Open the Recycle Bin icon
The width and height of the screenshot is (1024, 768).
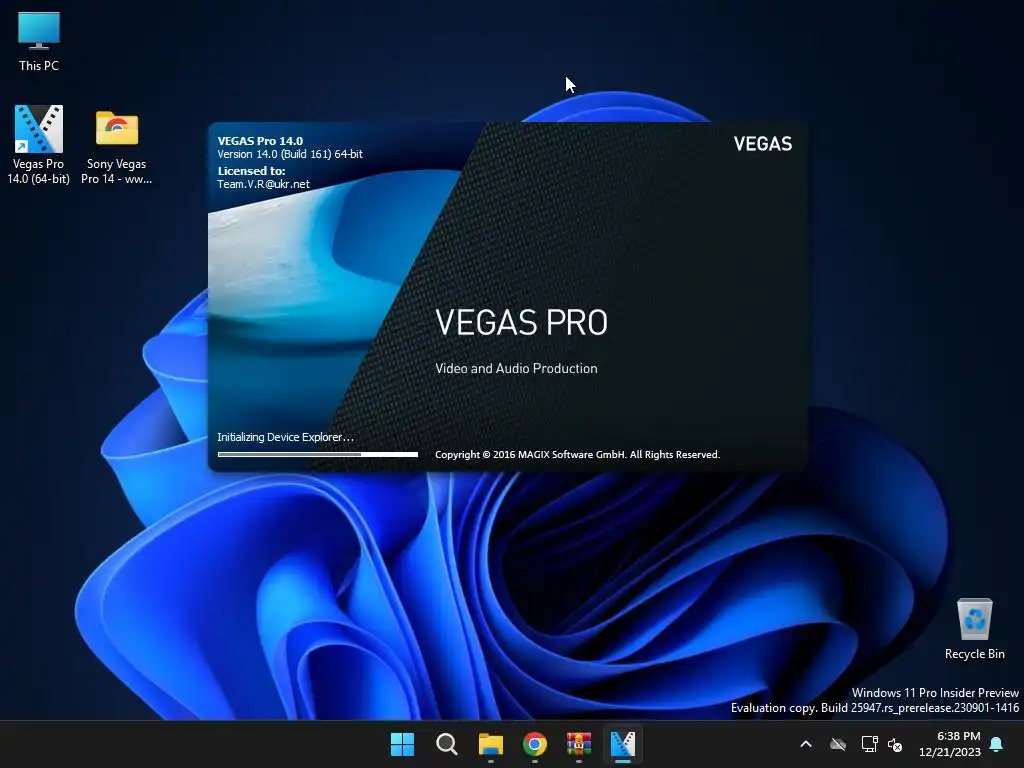[x=974, y=628]
